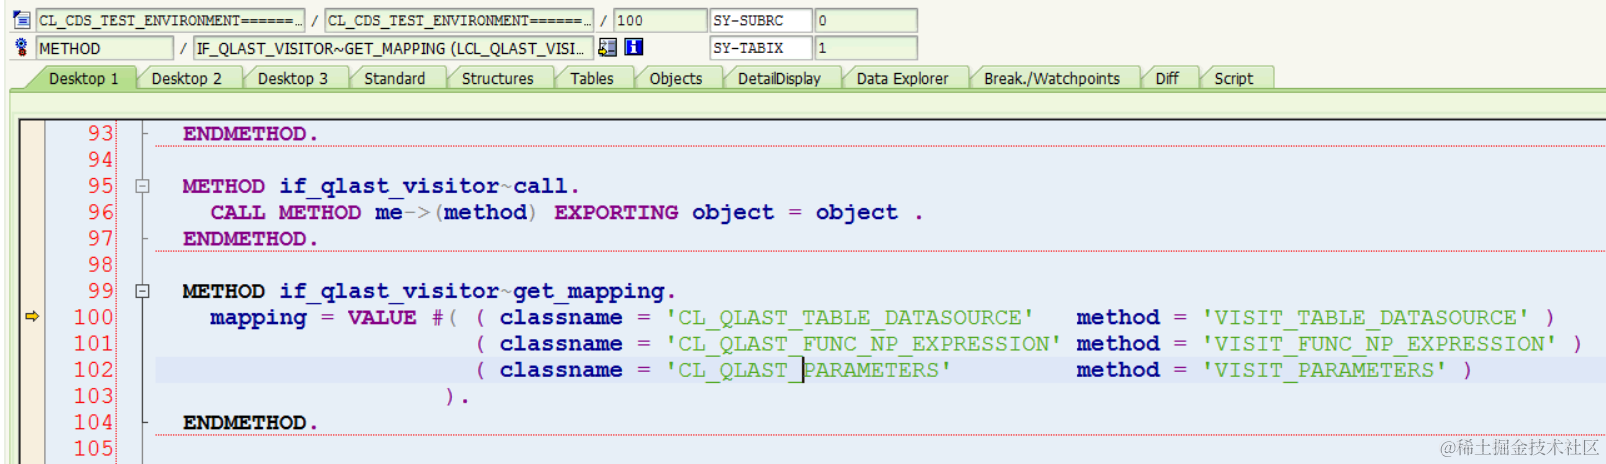This screenshot has height=464, width=1606.
Task: Click the string 'CL_QLAST_FUNC_NP_EXPRESSION'
Action: pyautogui.click(x=863, y=344)
